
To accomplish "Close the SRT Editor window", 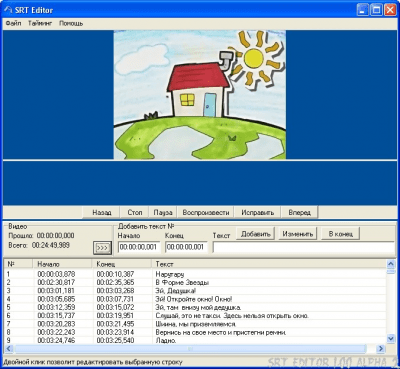I will coord(390,10).
